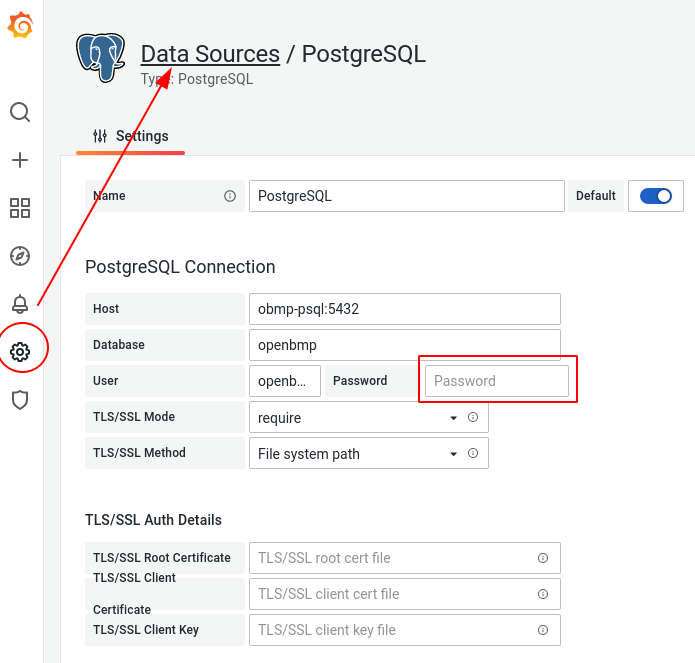Viewport: 695px width, 663px height.
Task: Open the Configuration gear icon
Action: pos(20,352)
